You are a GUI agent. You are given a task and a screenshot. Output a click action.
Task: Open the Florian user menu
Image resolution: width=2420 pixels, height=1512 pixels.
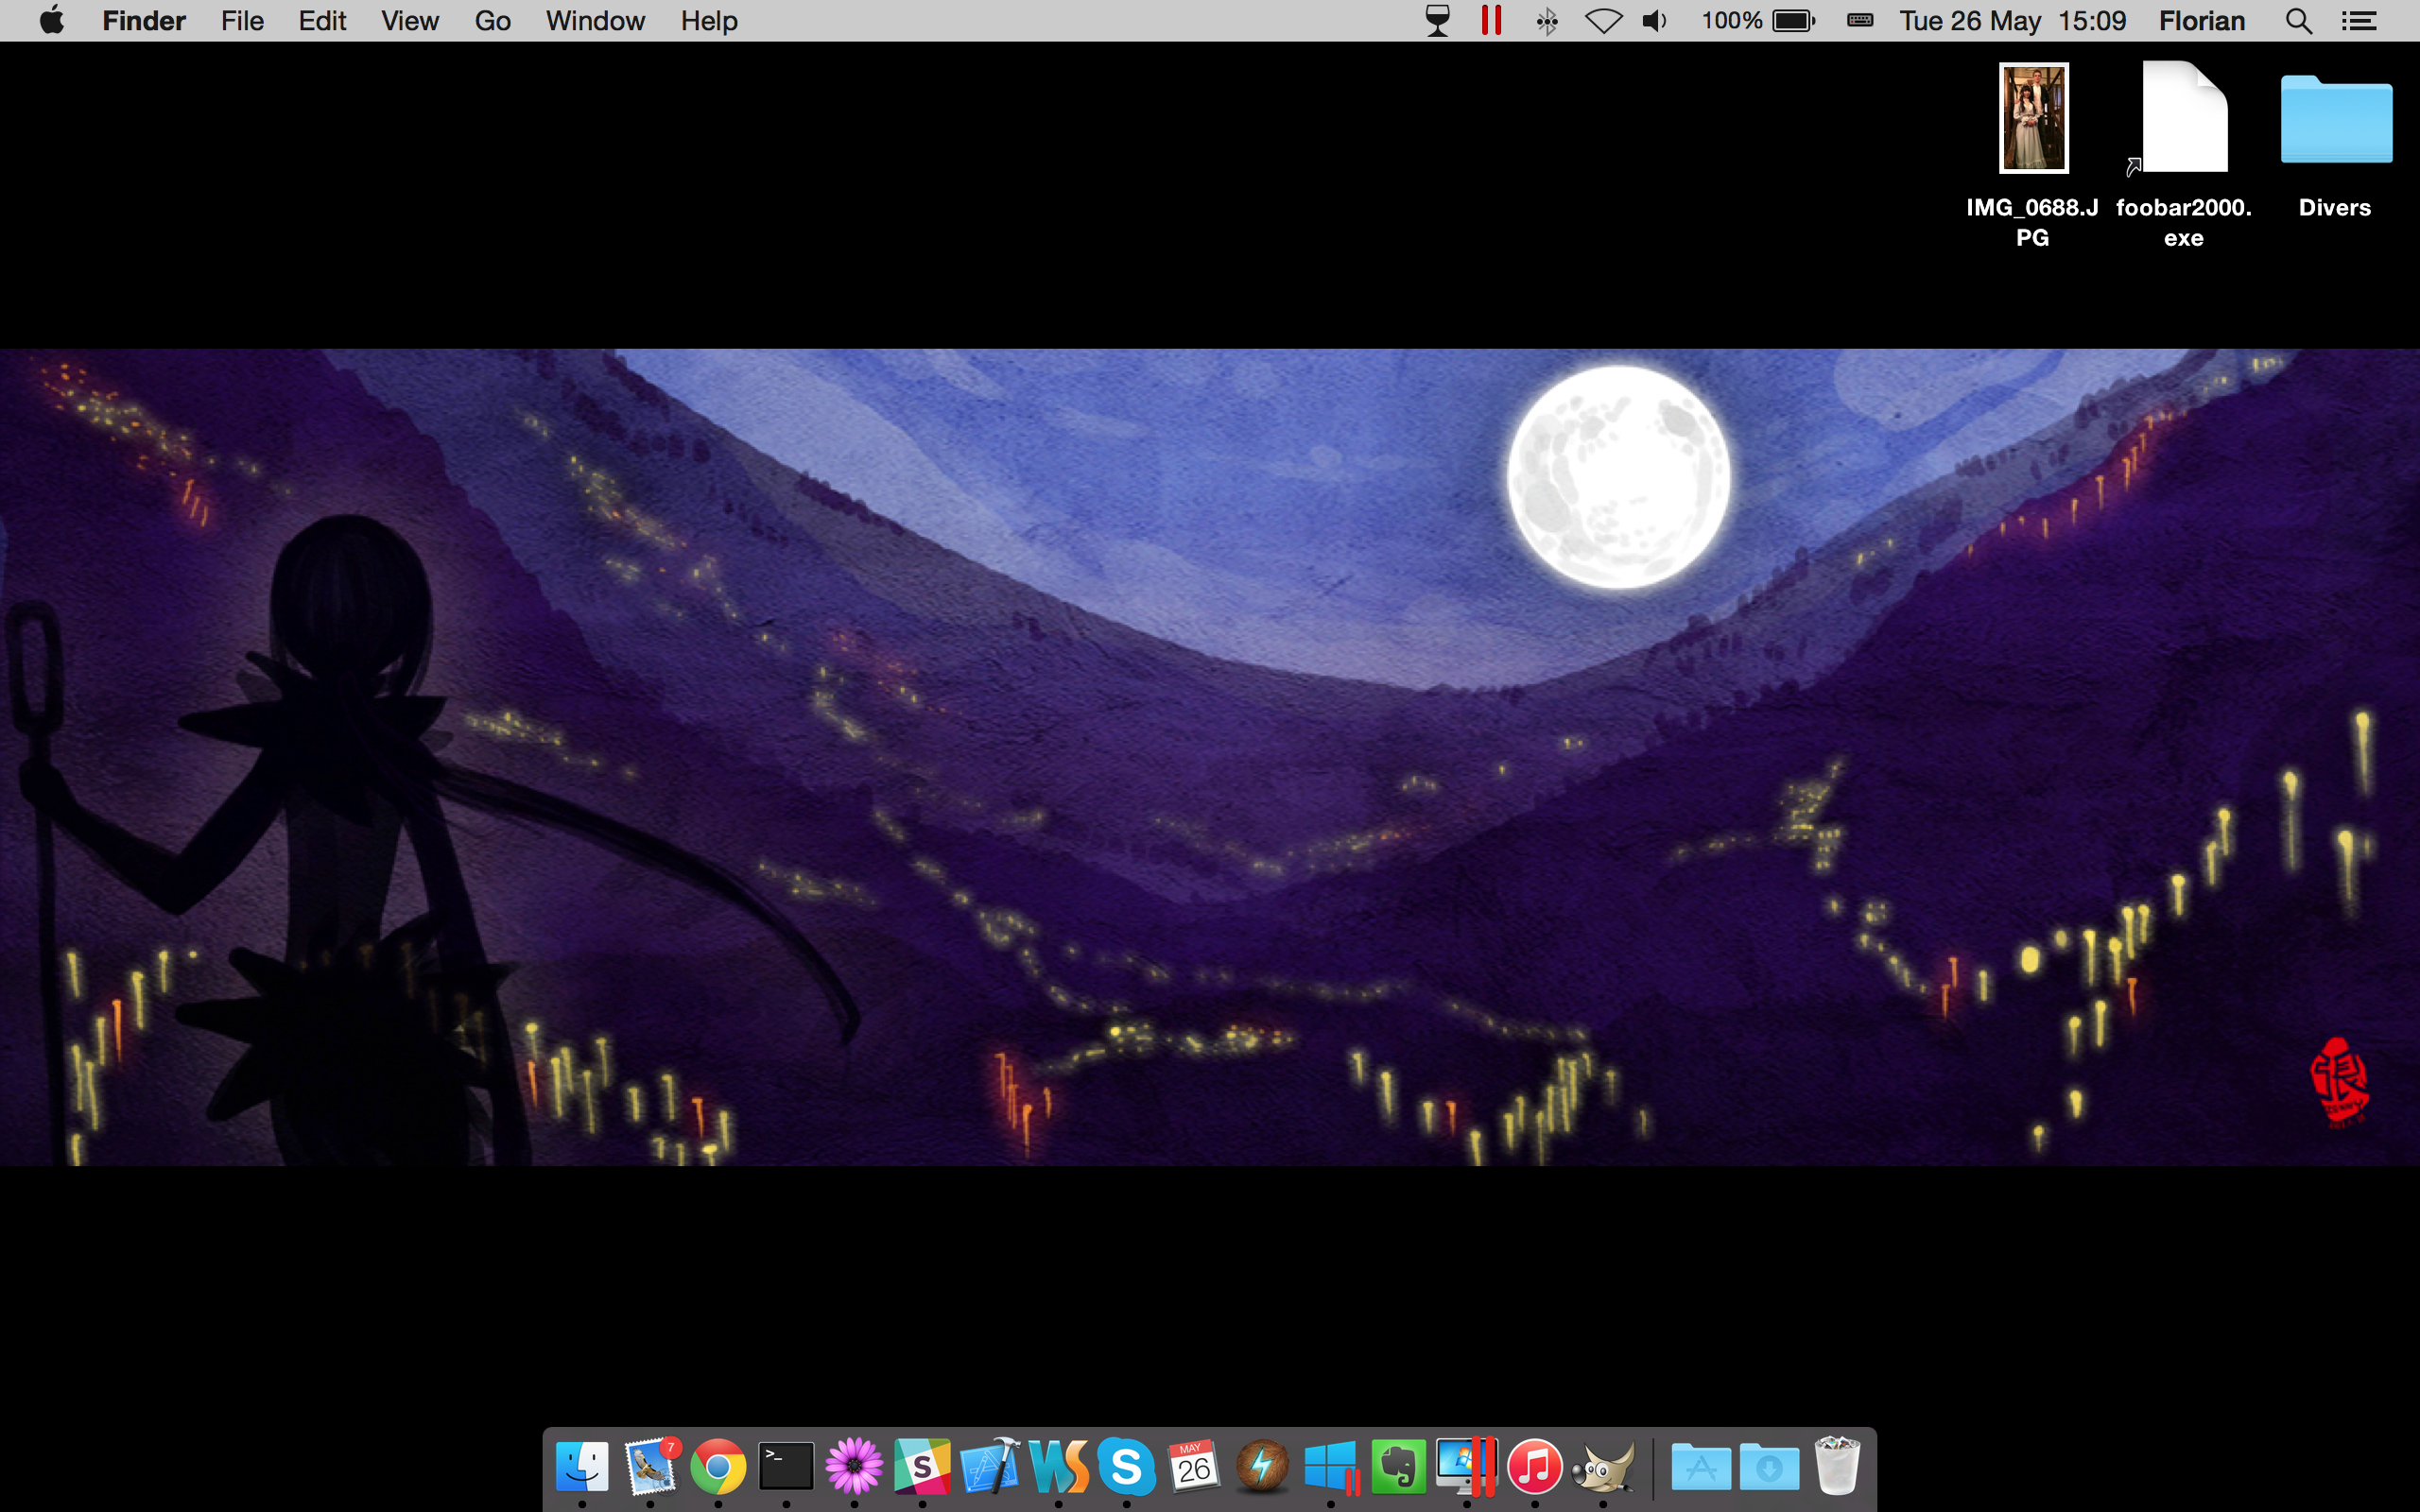2201,21
